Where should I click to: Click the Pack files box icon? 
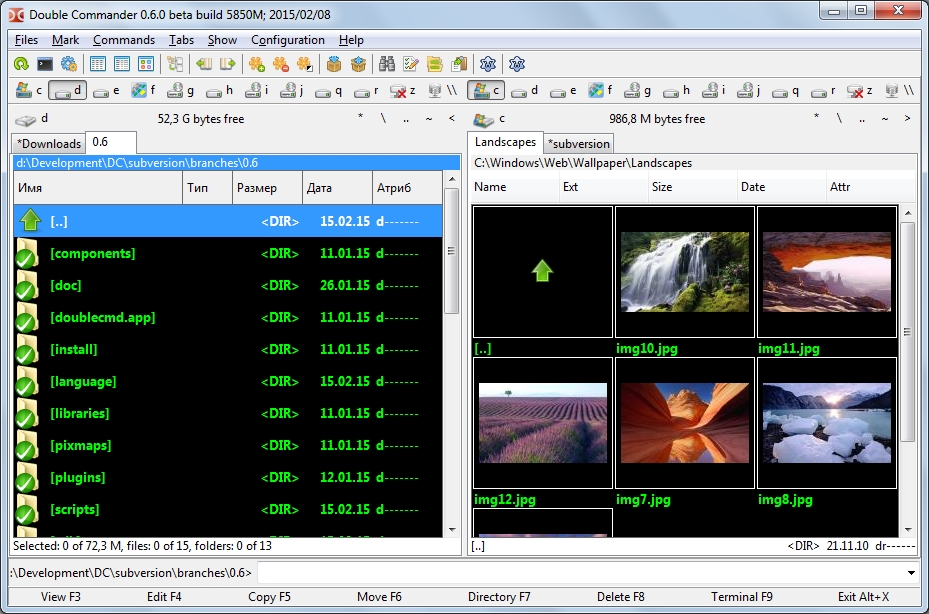[334, 64]
